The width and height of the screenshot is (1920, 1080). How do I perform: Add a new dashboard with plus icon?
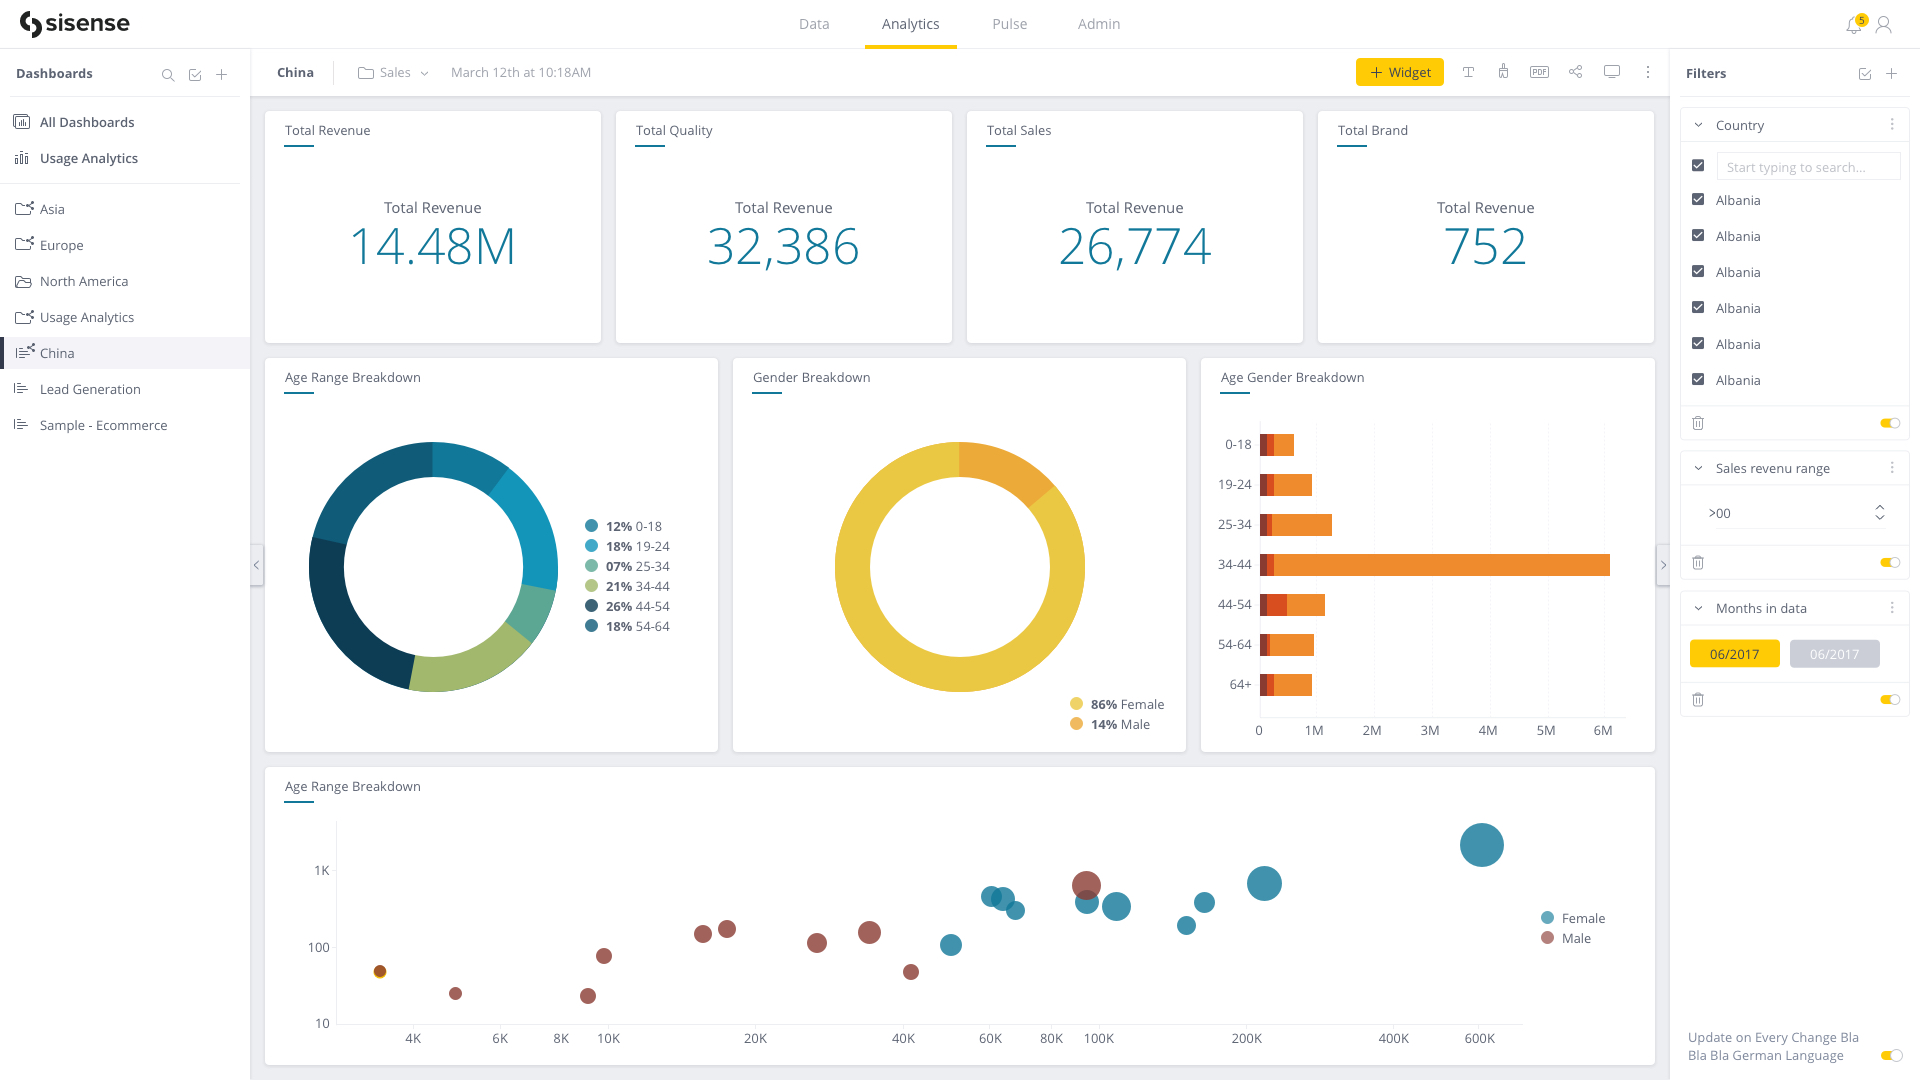[x=222, y=75]
